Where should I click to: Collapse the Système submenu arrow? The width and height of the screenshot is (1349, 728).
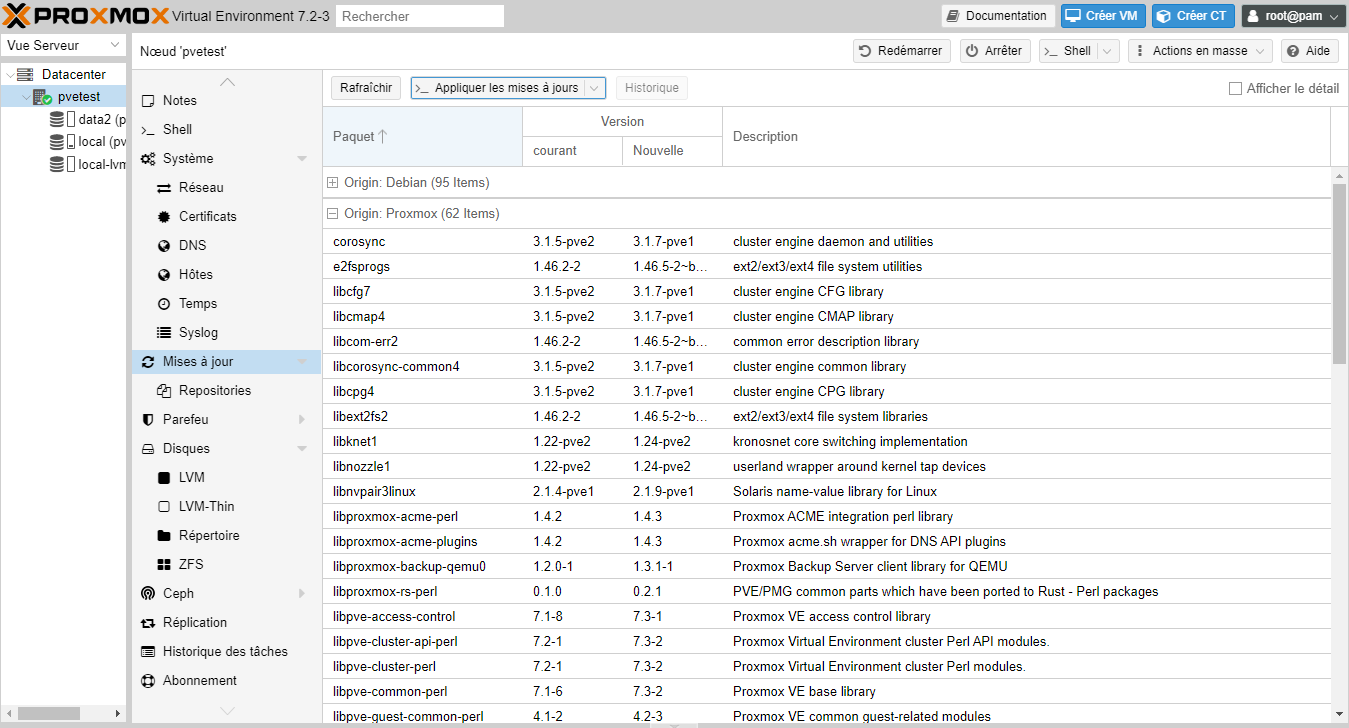coord(302,159)
